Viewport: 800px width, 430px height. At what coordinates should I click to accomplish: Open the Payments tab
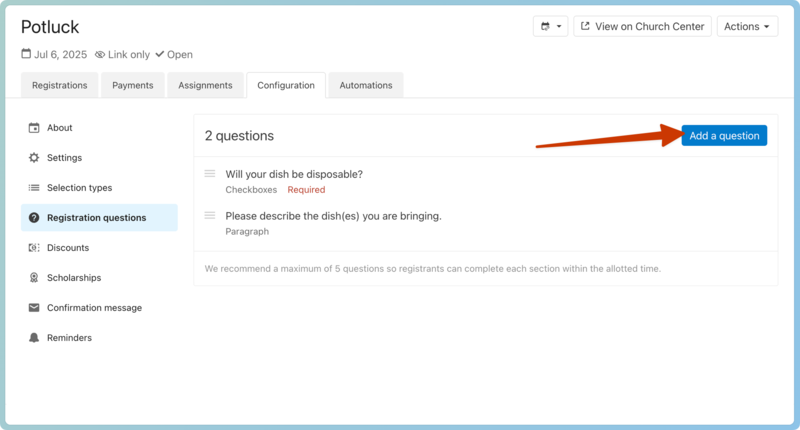coord(132,86)
